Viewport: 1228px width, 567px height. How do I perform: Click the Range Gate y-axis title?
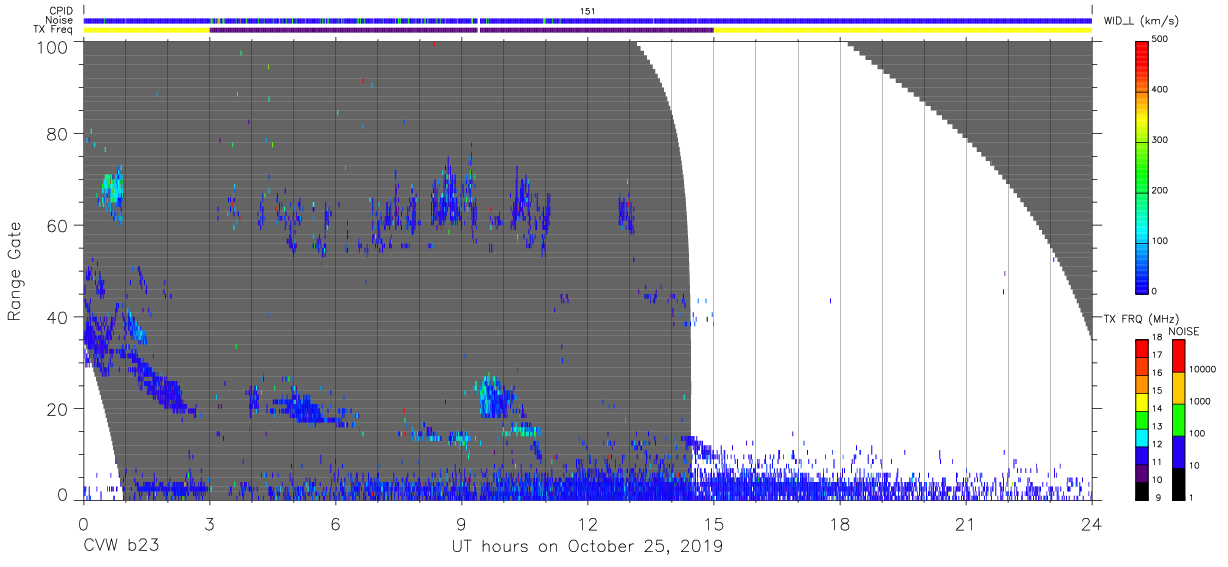pos(15,272)
